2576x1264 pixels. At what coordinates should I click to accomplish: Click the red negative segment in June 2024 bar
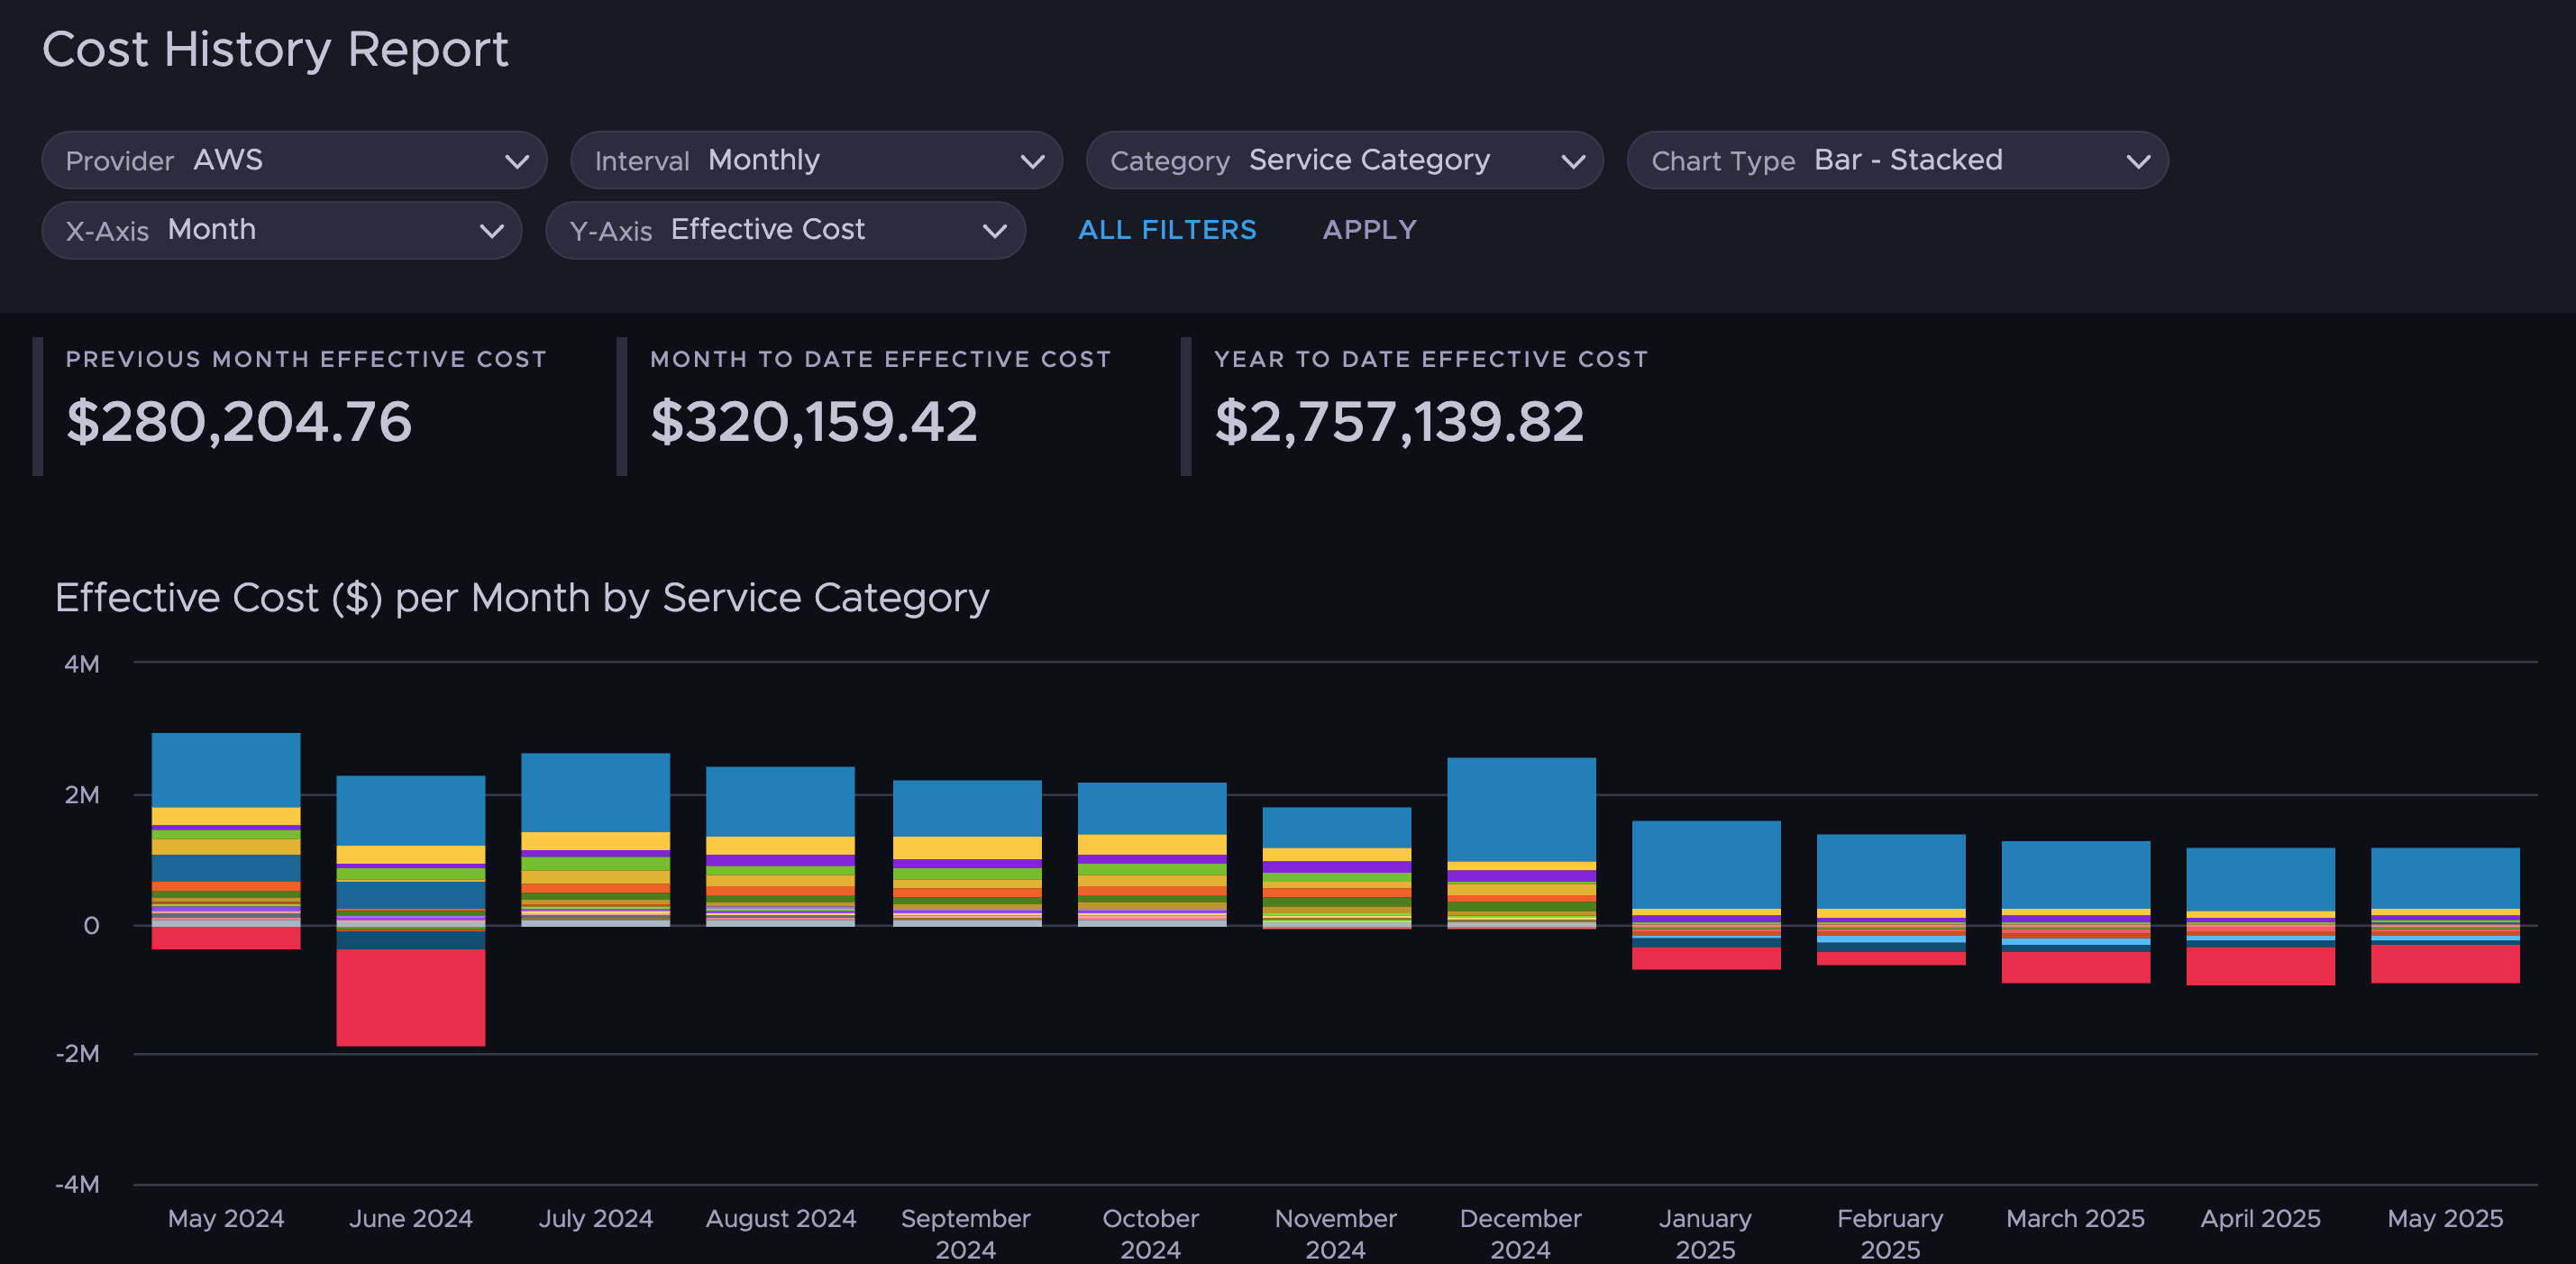pos(410,996)
